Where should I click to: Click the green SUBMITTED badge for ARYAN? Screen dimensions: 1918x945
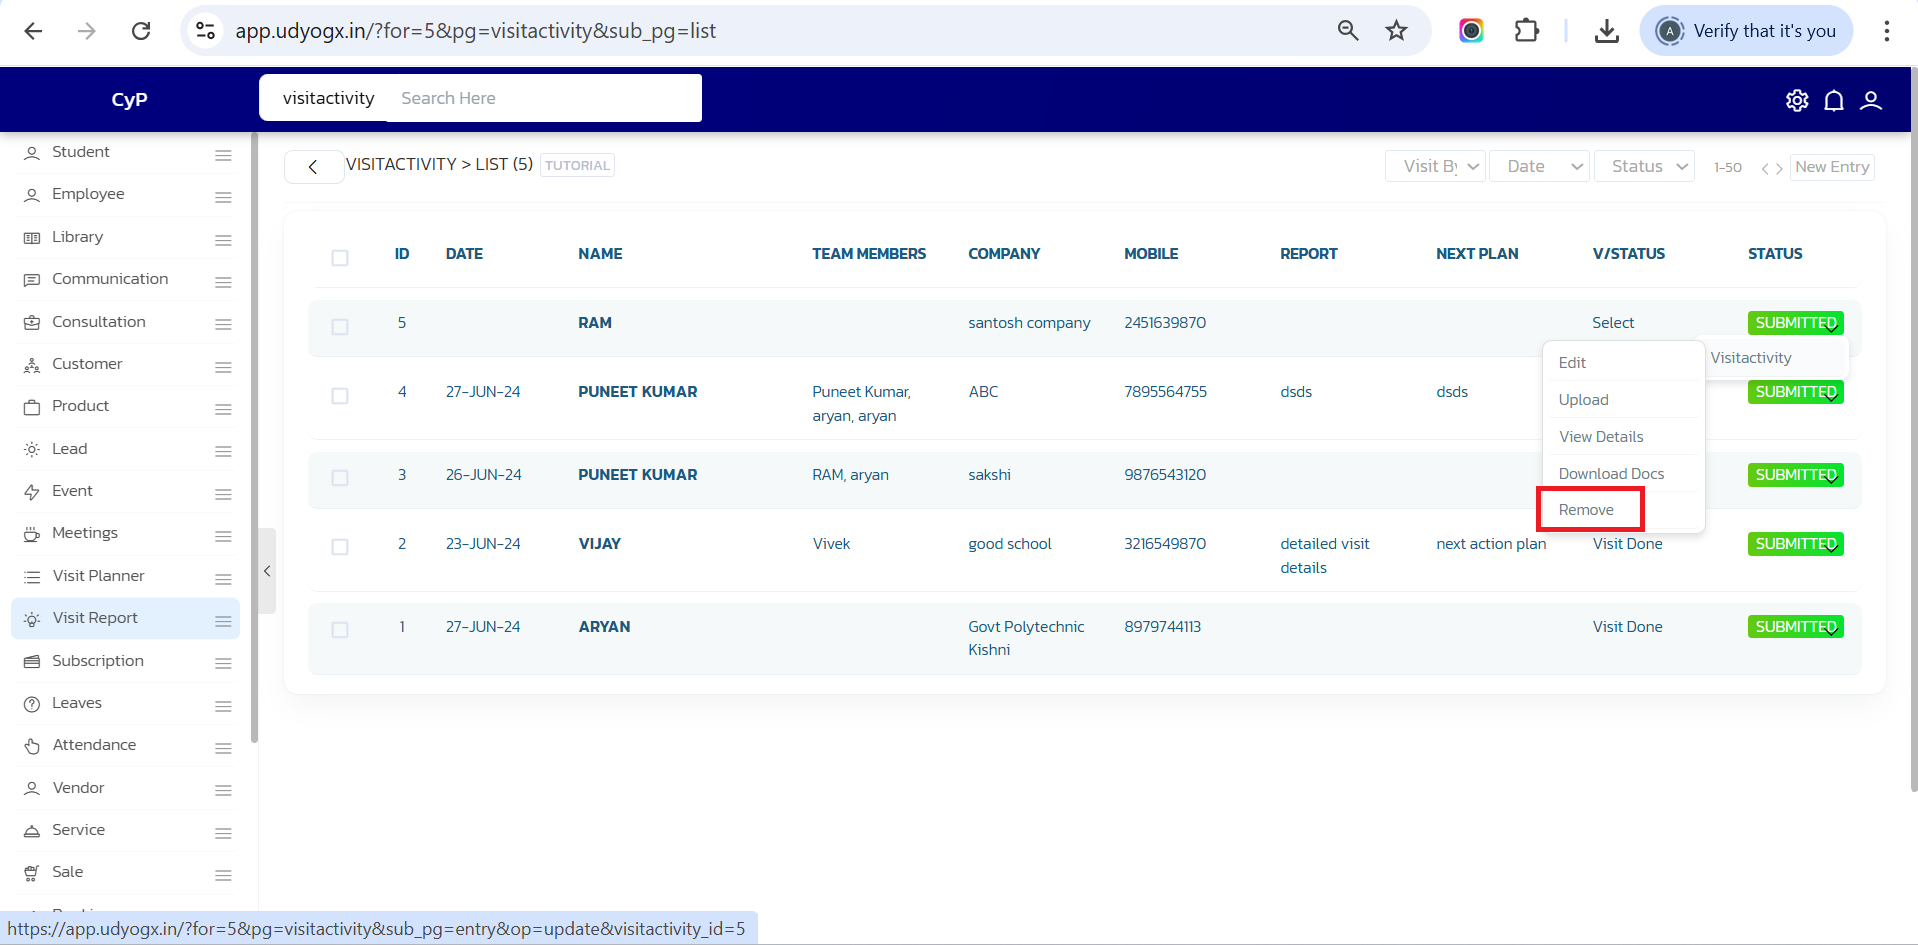click(1795, 627)
